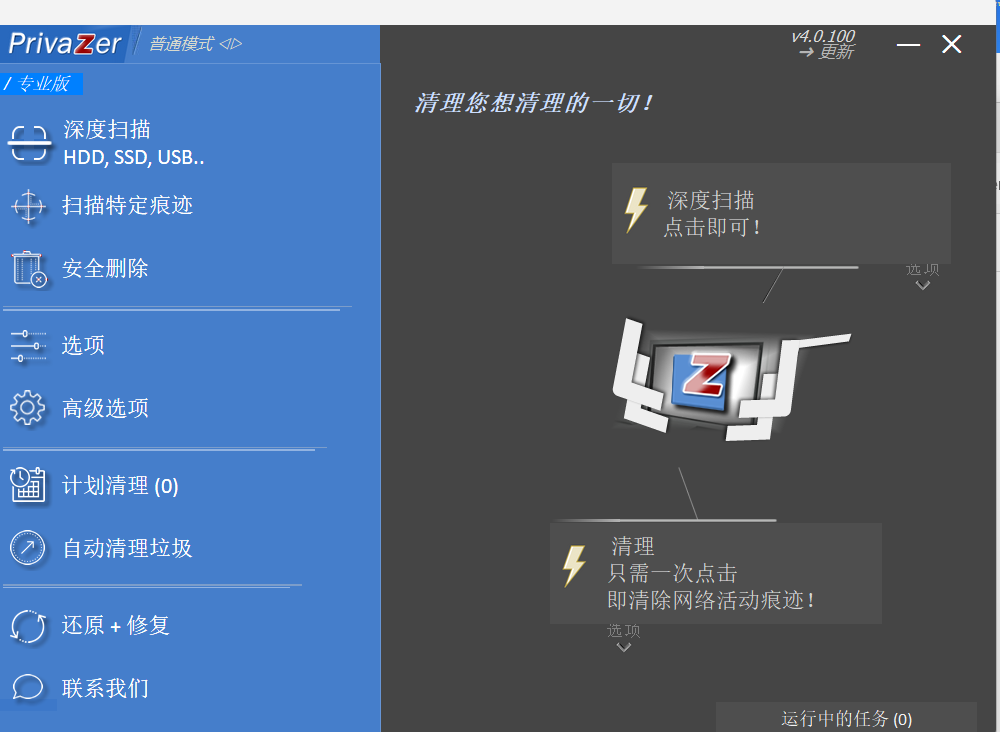Click the 清理 只需一次点击 card
The width and height of the screenshot is (1000, 732).
click(716, 573)
